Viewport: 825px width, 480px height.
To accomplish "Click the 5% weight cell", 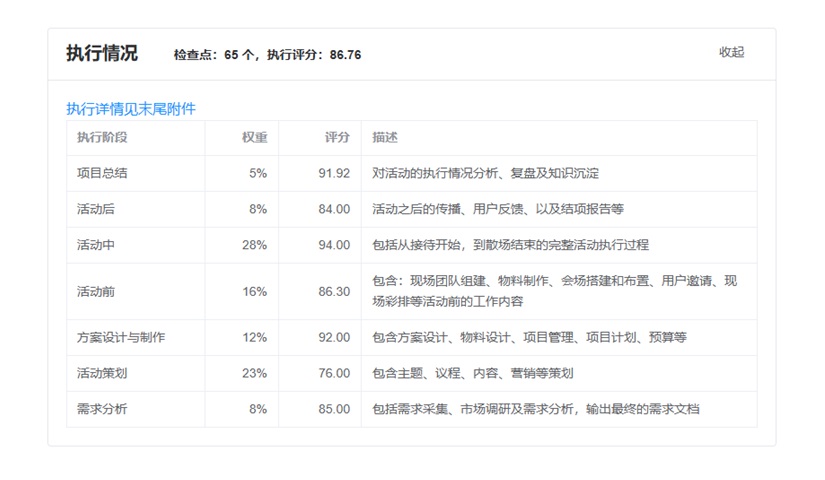I will [258, 173].
